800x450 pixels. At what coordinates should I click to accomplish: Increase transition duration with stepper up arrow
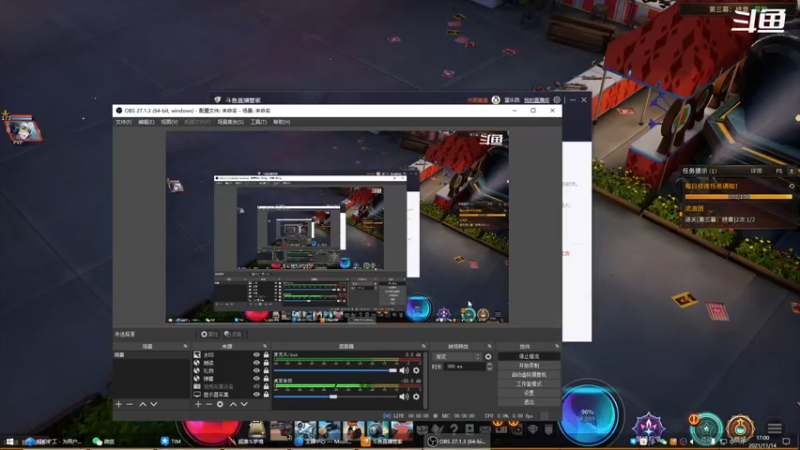point(489,364)
